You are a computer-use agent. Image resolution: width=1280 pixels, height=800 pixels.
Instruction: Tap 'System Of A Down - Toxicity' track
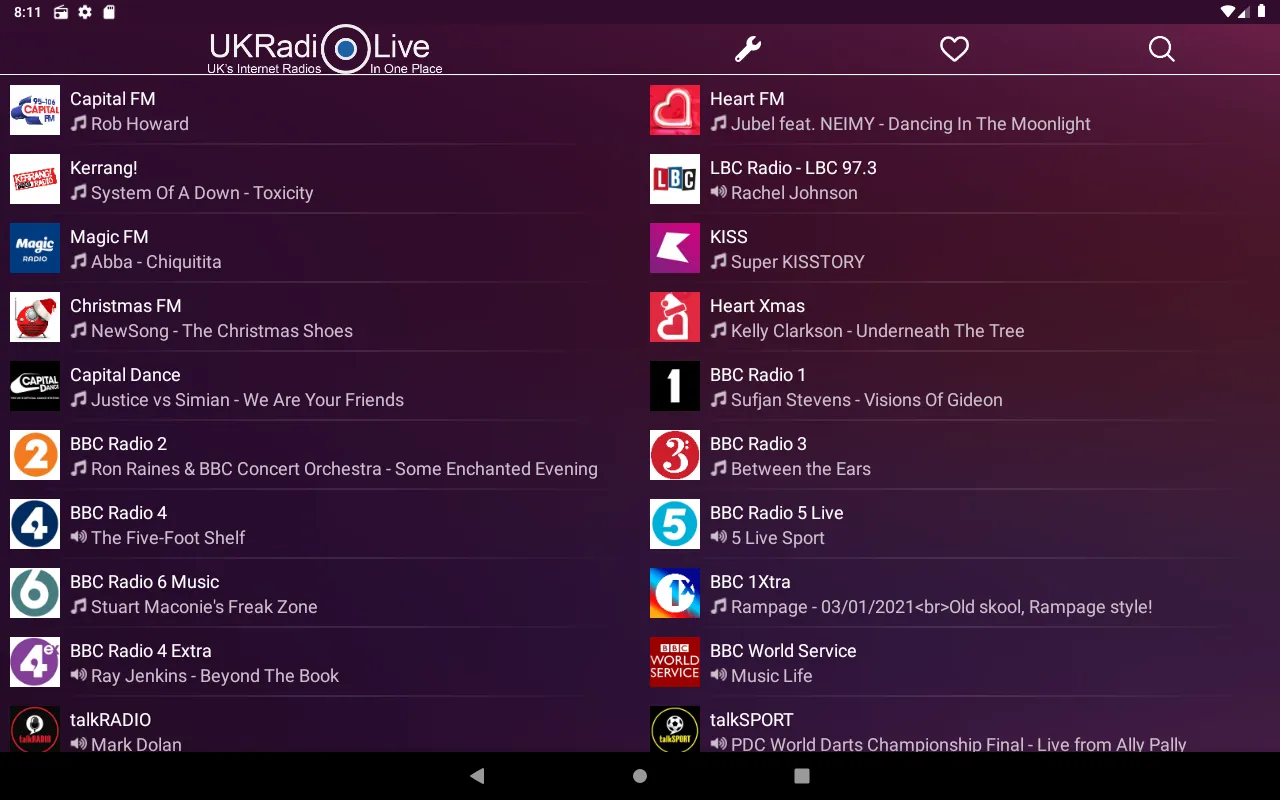pyautogui.click(x=202, y=193)
